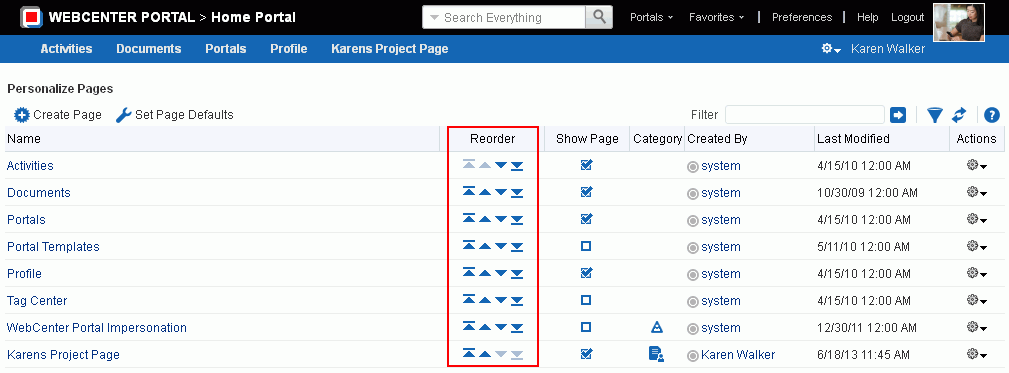Screen dimensions: 1009x373
Task: Open Actions menu for Portal Templates row
Action: pyautogui.click(x=977, y=247)
